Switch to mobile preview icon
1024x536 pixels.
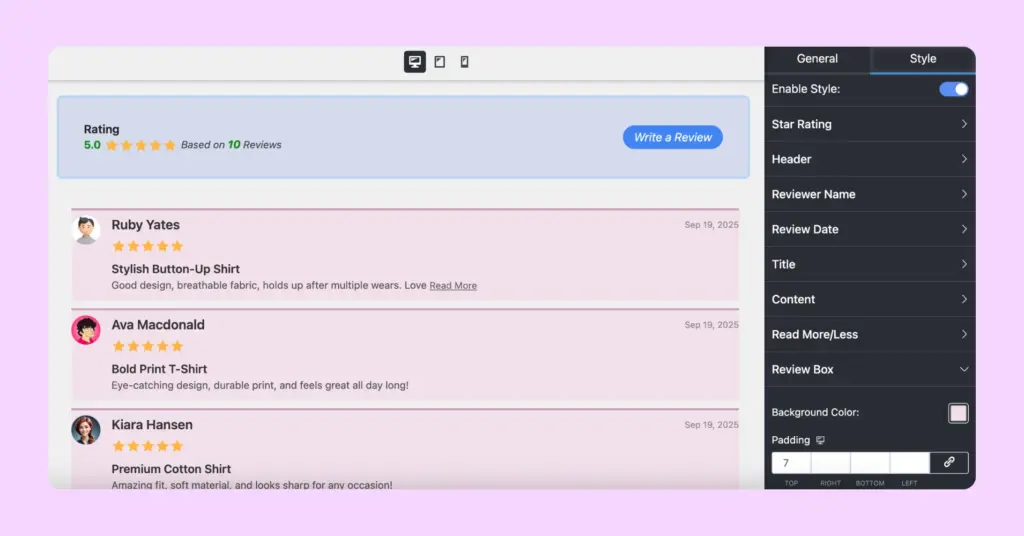click(x=465, y=62)
